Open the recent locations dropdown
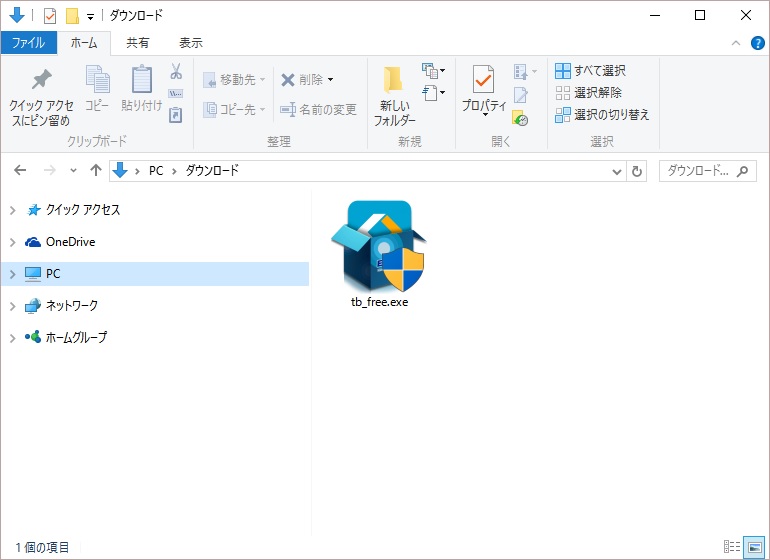Image resolution: width=770 pixels, height=560 pixels. tap(73, 170)
